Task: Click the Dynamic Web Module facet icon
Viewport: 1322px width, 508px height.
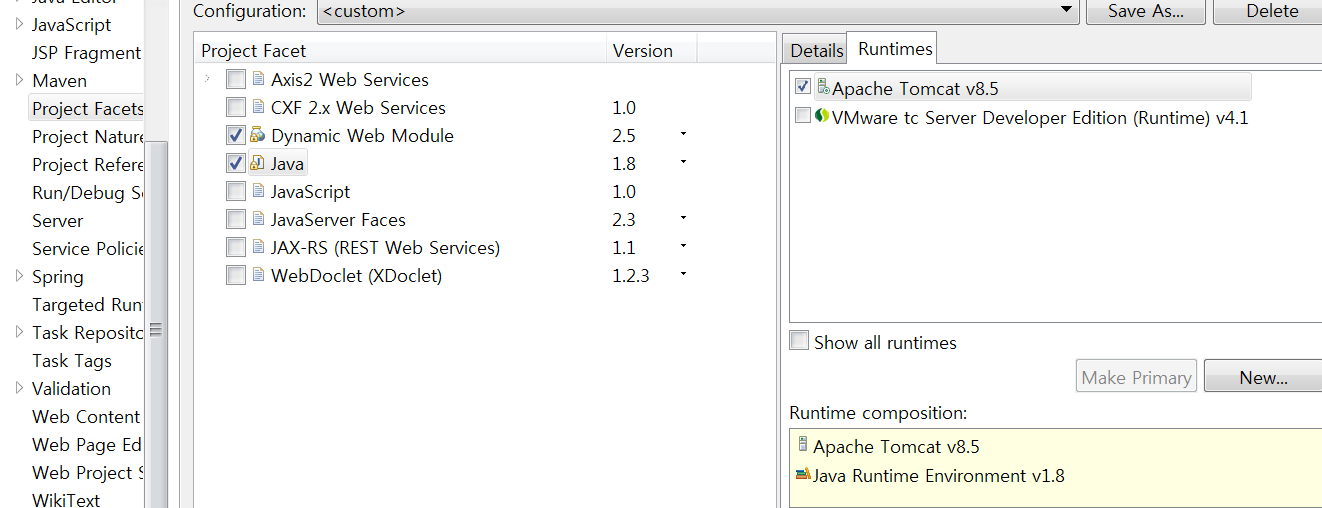Action: pos(258,135)
